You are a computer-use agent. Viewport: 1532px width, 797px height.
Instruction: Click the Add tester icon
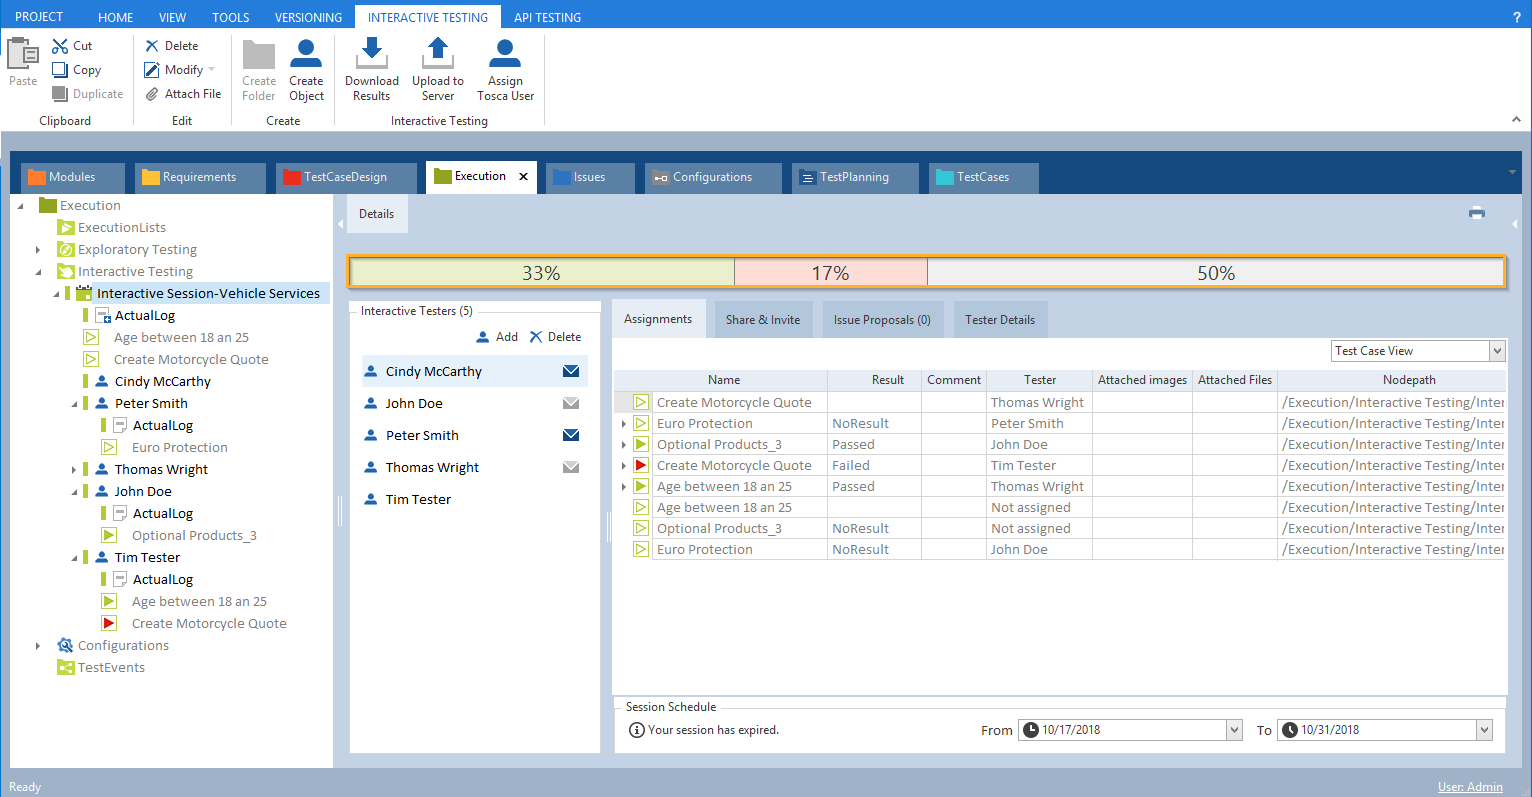484,337
